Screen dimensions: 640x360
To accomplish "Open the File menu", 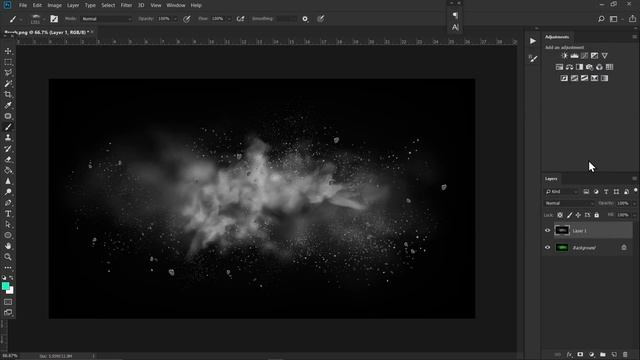I will (x=23, y=5).
